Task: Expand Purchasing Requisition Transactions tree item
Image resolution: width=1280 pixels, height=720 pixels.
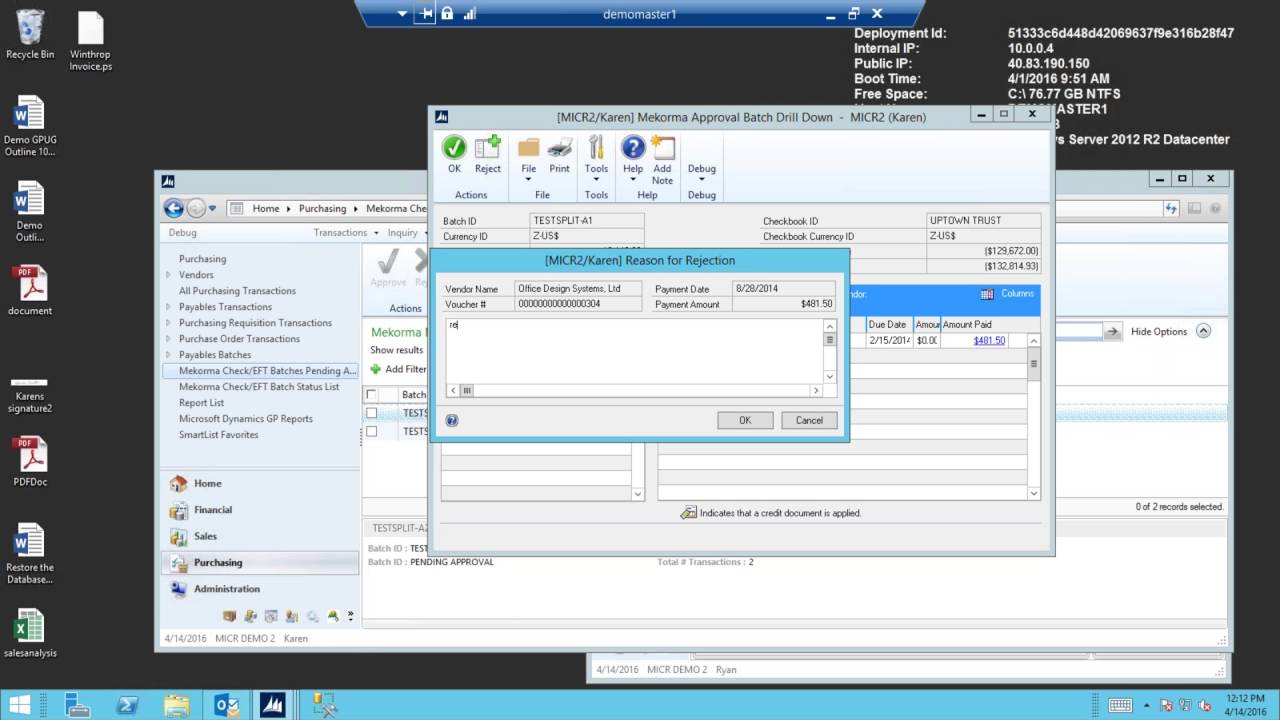Action: tap(168, 323)
